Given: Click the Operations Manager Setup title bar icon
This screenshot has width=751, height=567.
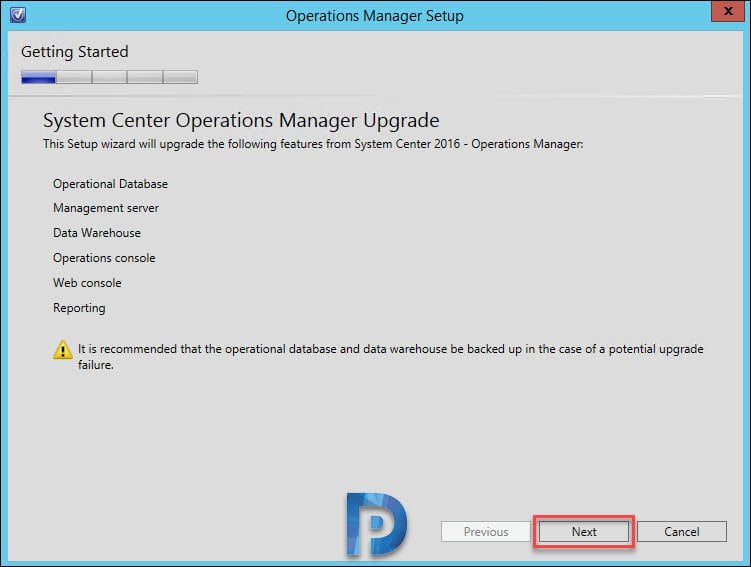Looking at the screenshot, I should point(18,15).
